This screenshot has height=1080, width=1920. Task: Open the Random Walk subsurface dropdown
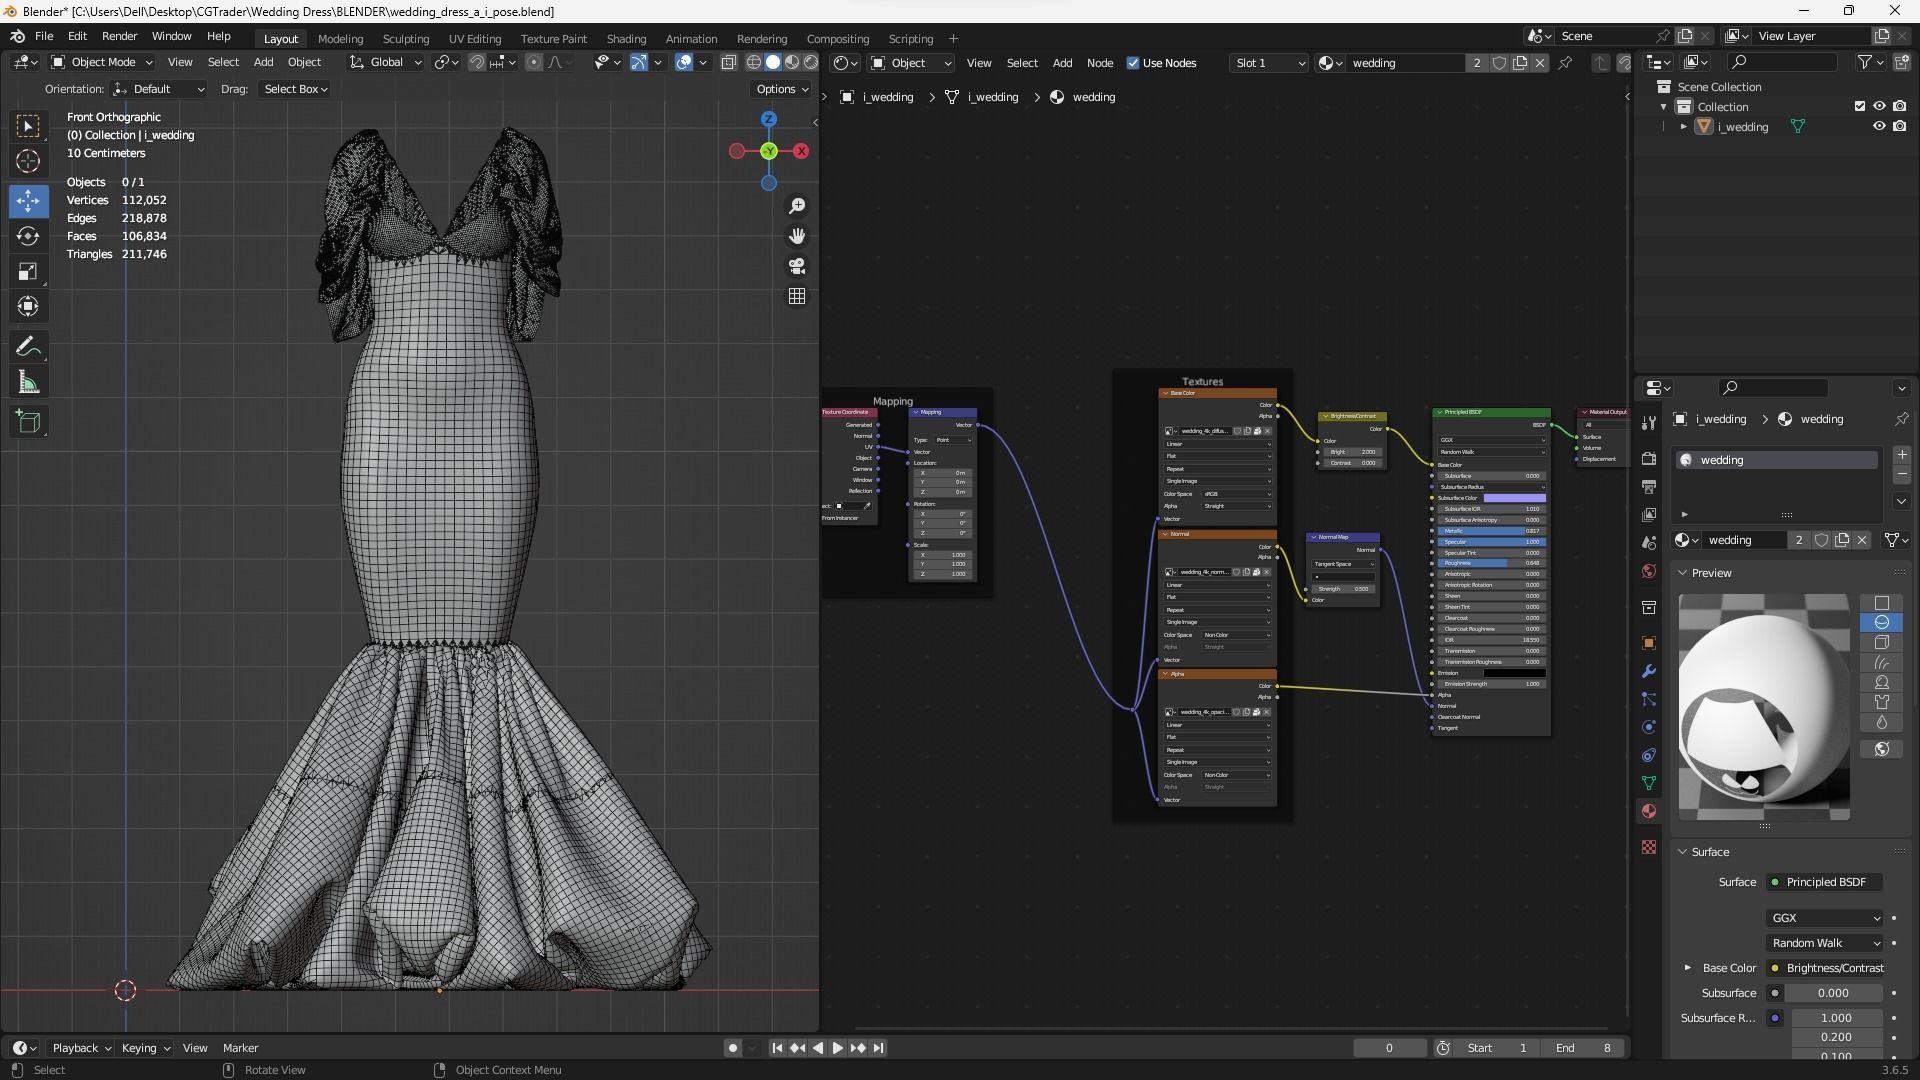coord(1825,943)
